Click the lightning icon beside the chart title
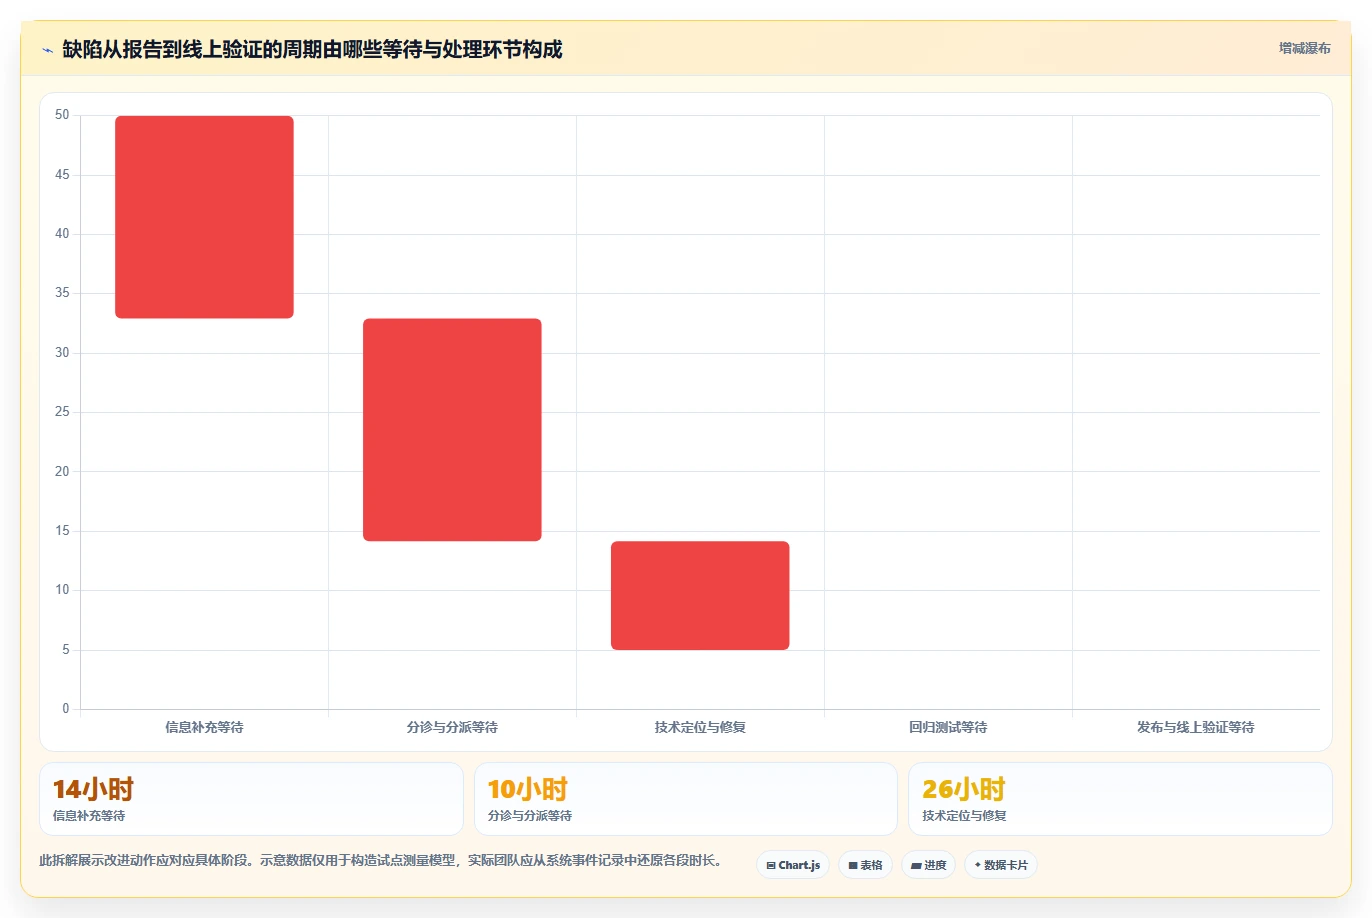 47,50
